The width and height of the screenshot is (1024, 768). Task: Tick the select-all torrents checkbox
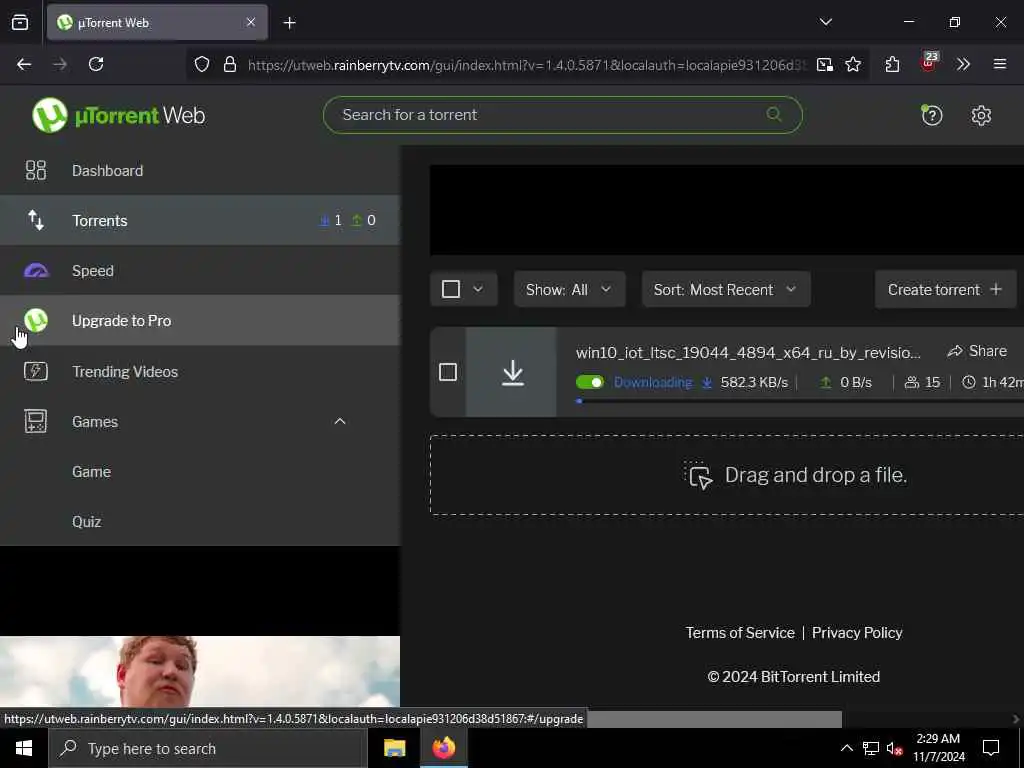[451, 289]
